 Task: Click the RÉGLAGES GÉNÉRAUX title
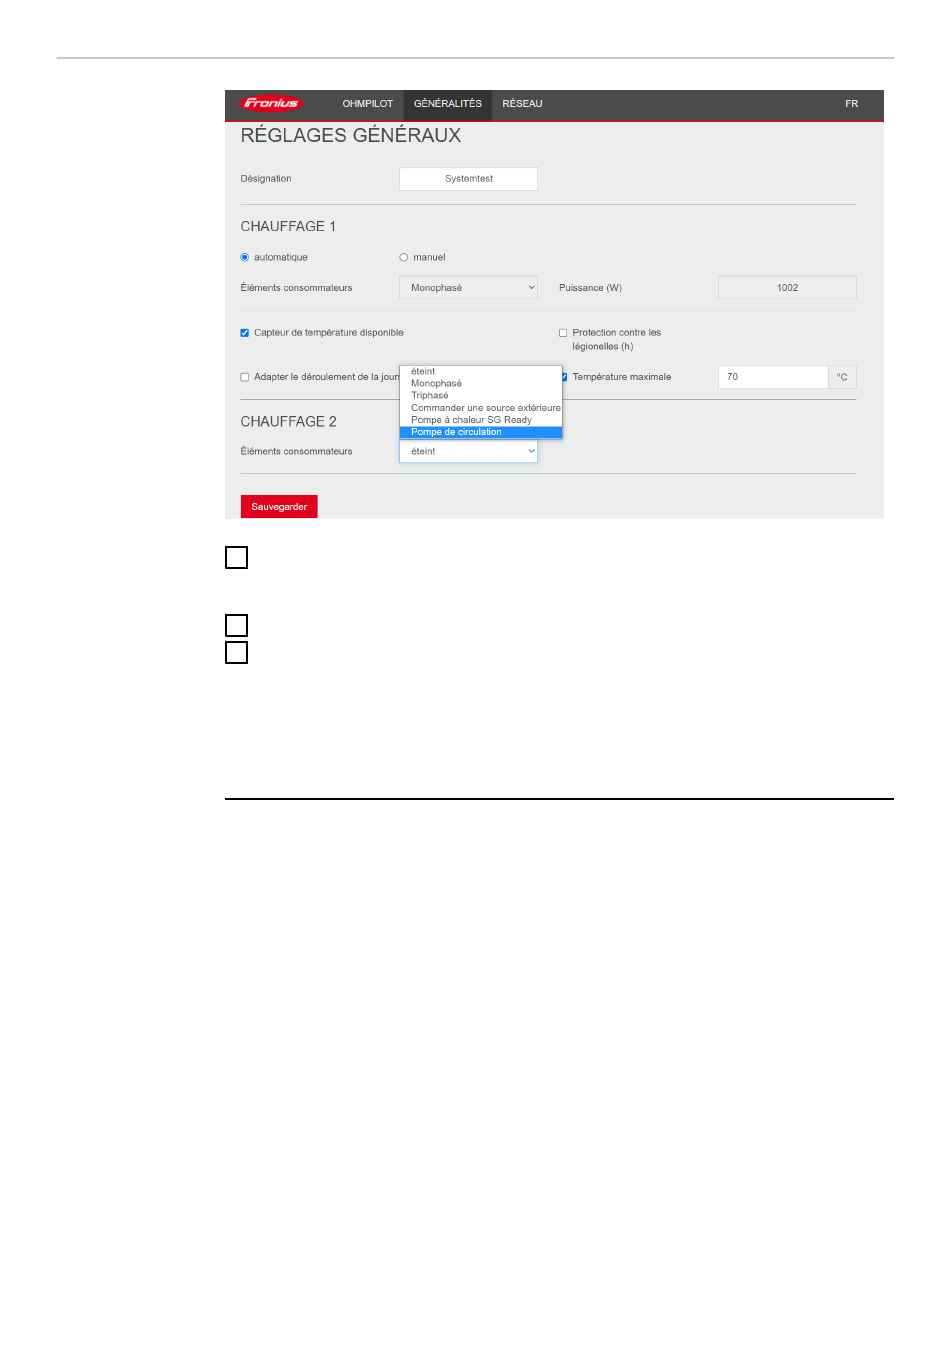point(351,135)
